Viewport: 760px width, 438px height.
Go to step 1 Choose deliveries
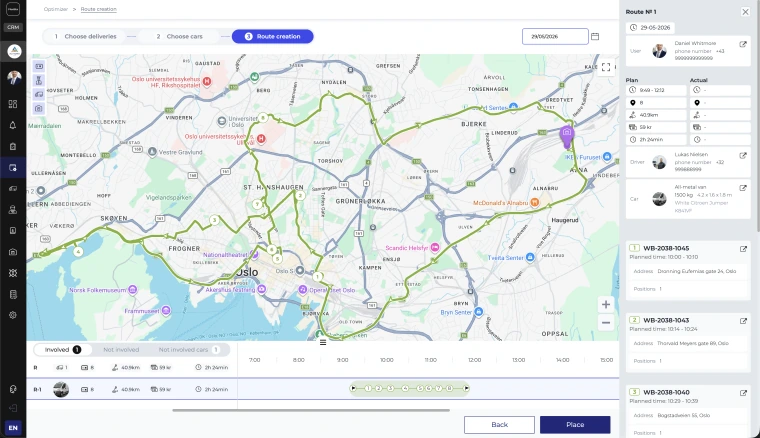pos(85,36)
